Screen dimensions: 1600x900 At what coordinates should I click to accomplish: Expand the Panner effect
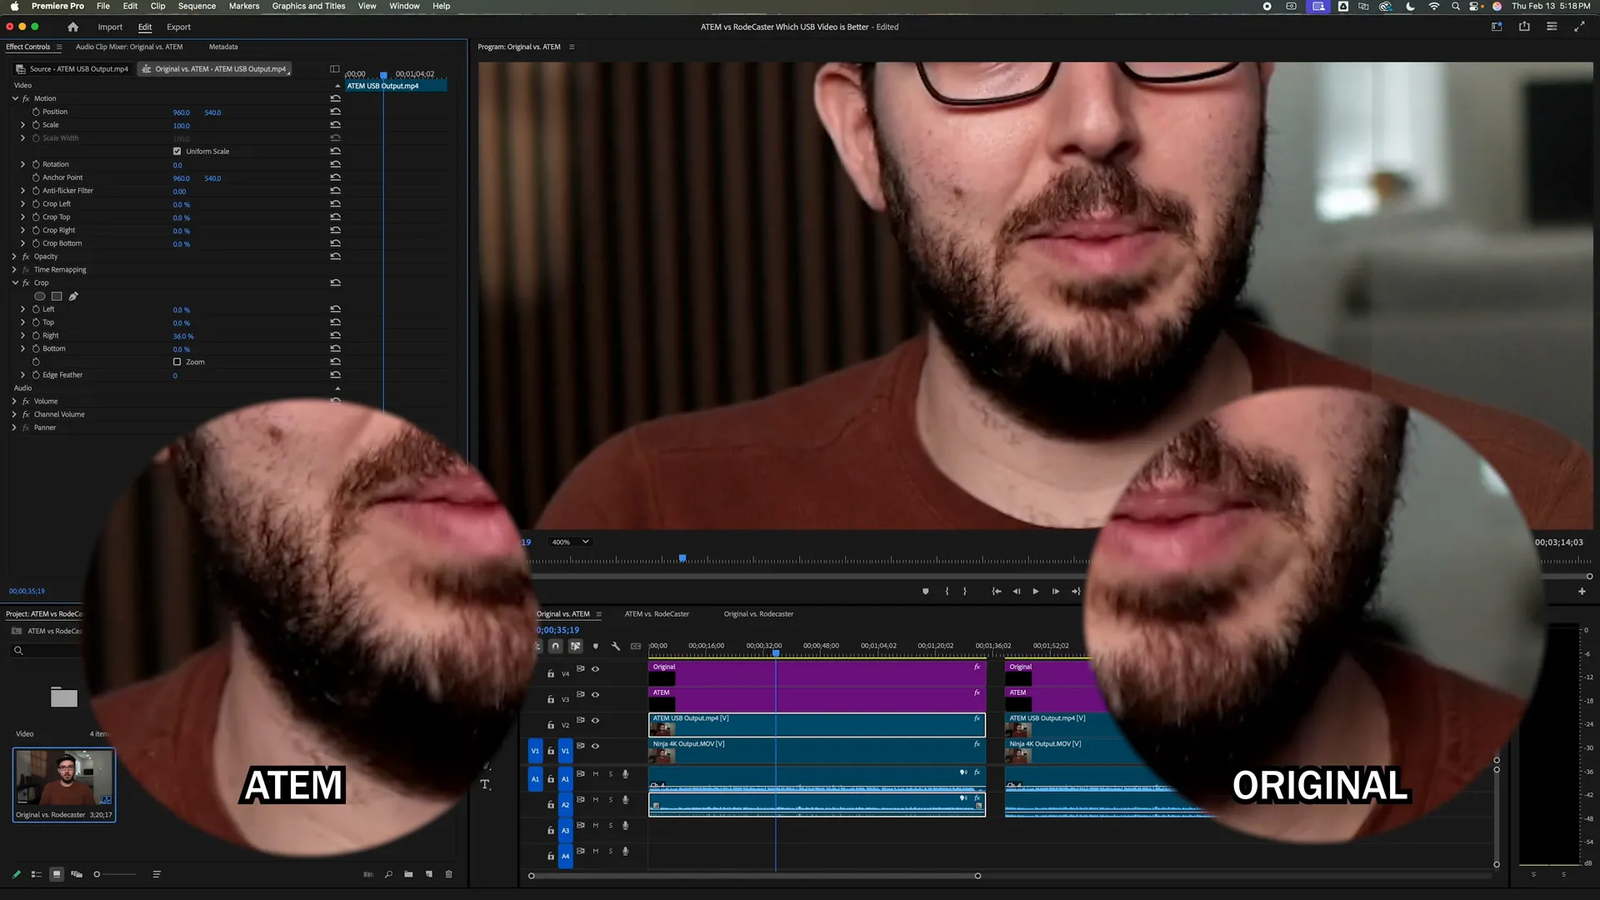point(14,427)
